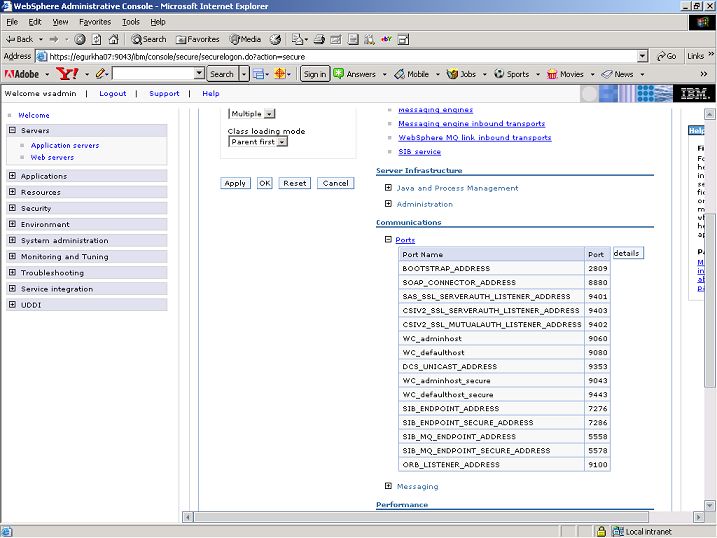Click the vertical scrollbar down arrow

click(x=709, y=505)
